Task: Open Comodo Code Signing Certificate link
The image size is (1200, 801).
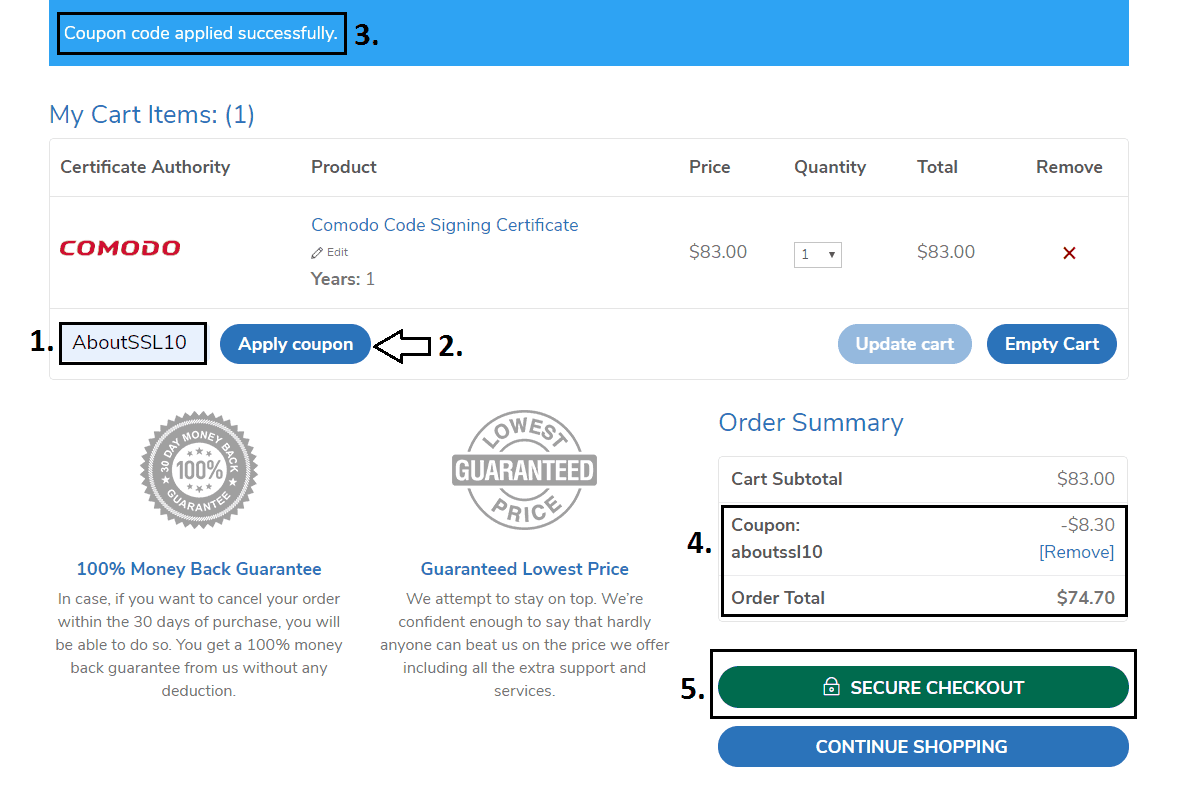Action: pos(445,225)
